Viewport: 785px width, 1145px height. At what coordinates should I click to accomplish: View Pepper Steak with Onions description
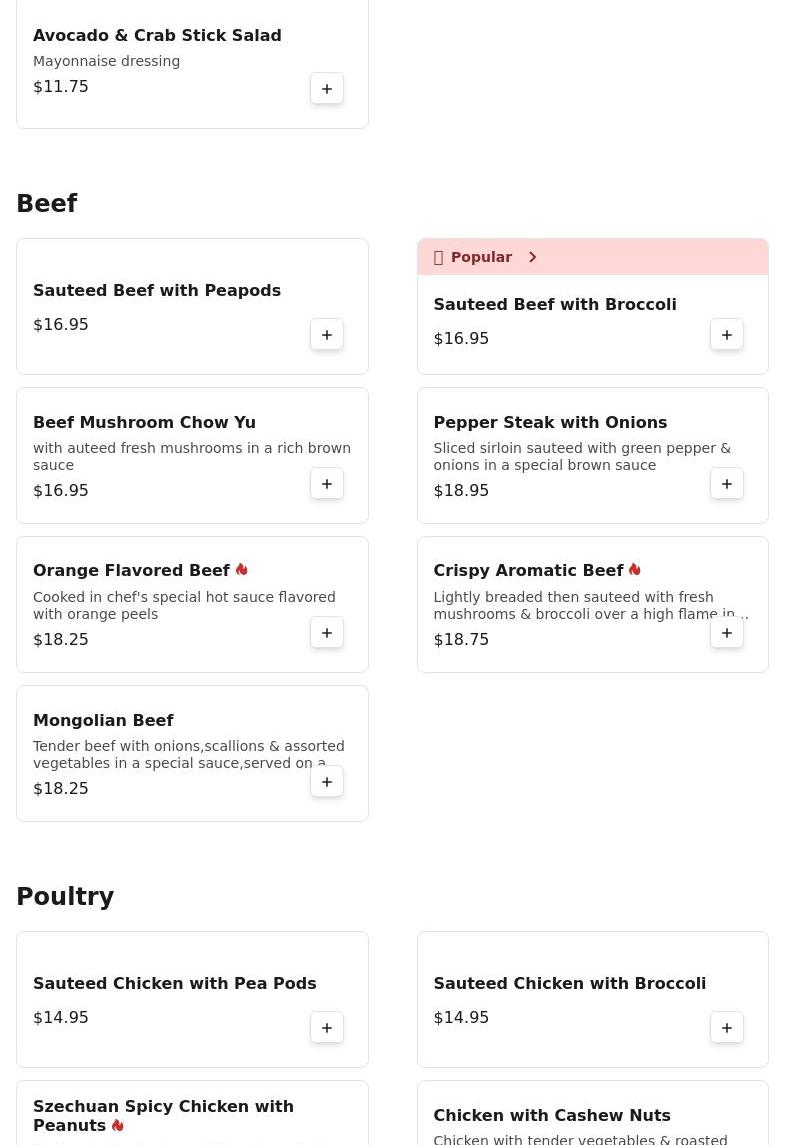click(581, 457)
